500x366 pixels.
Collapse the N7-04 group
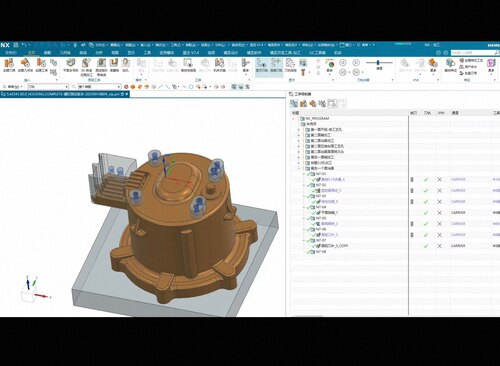coord(304,207)
